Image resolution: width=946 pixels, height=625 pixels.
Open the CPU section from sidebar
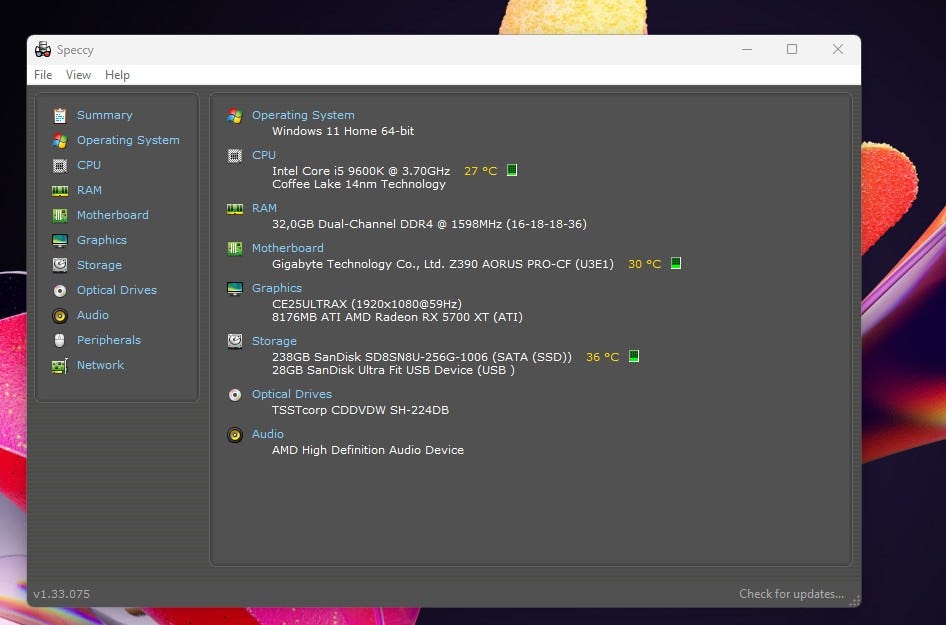click(89, 165)
